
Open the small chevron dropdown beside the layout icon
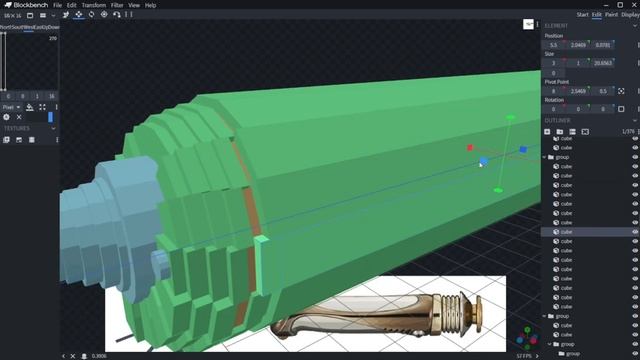53,16
